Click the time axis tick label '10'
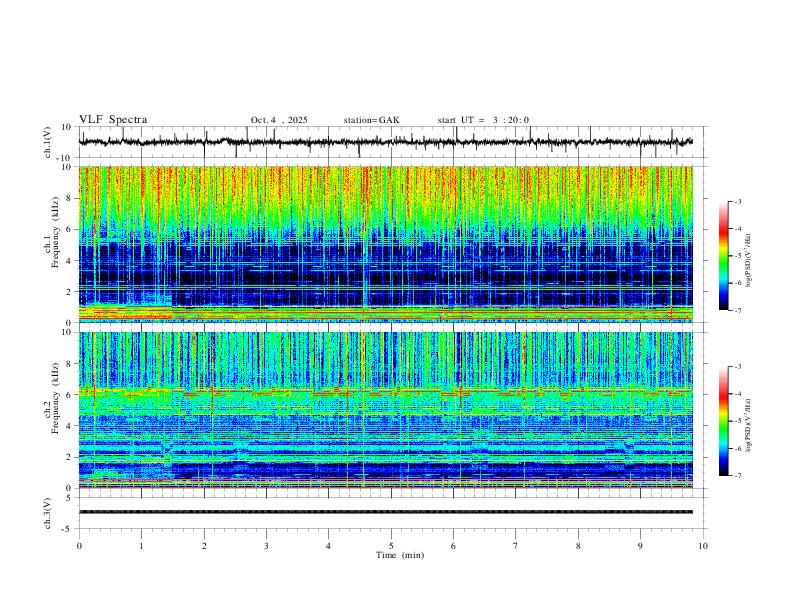Image resolution: width=792 pixels, height=612 pixels. pos(703,546)
